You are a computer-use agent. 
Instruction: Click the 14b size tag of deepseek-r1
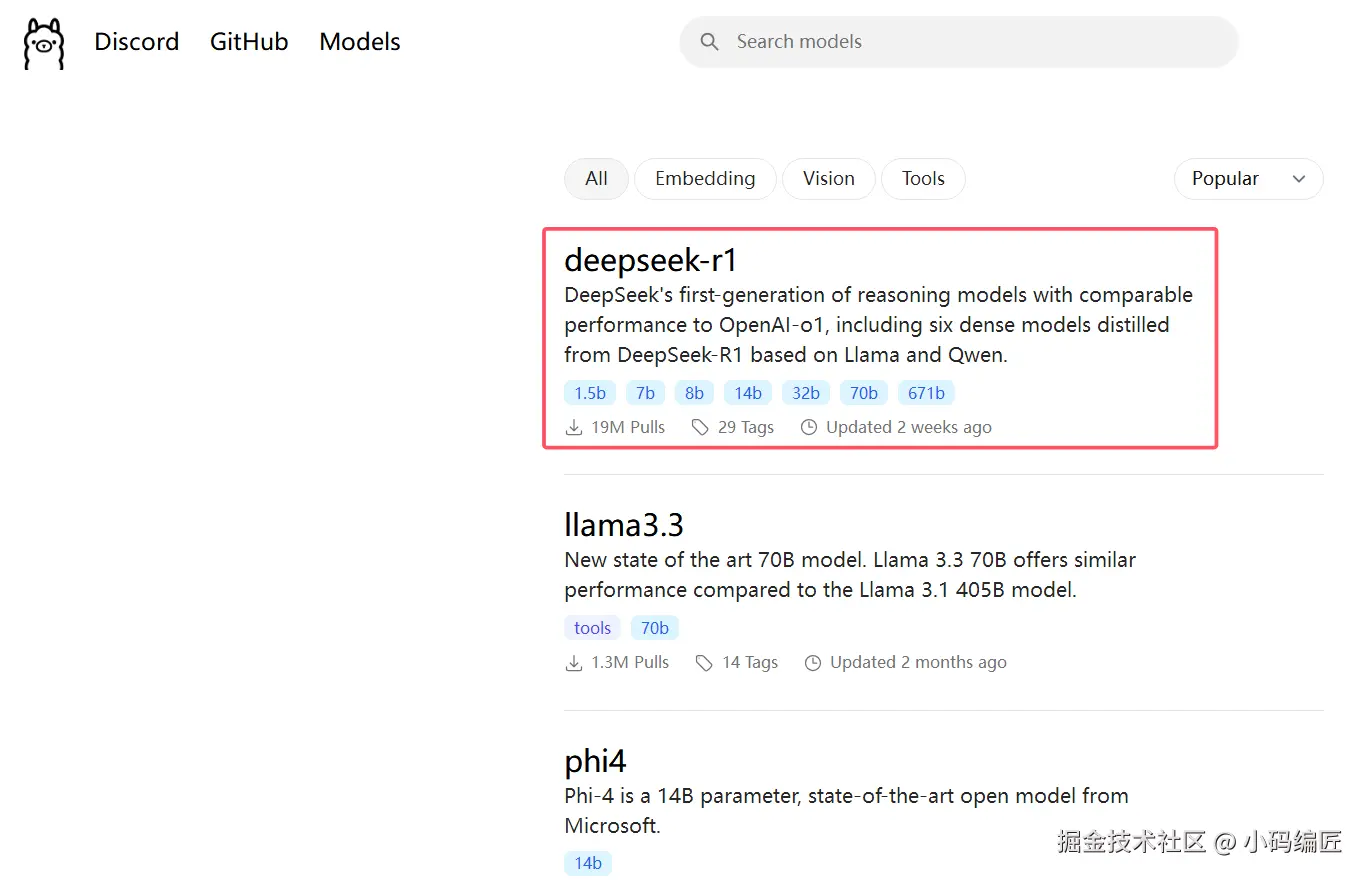(x=748, y=393)
